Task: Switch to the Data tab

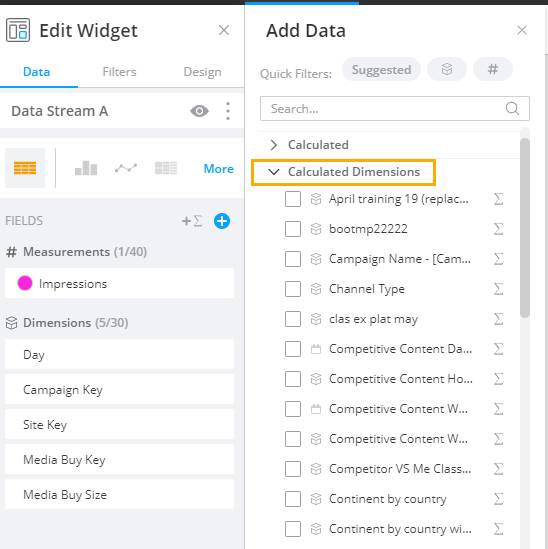Action: [36, 72]
